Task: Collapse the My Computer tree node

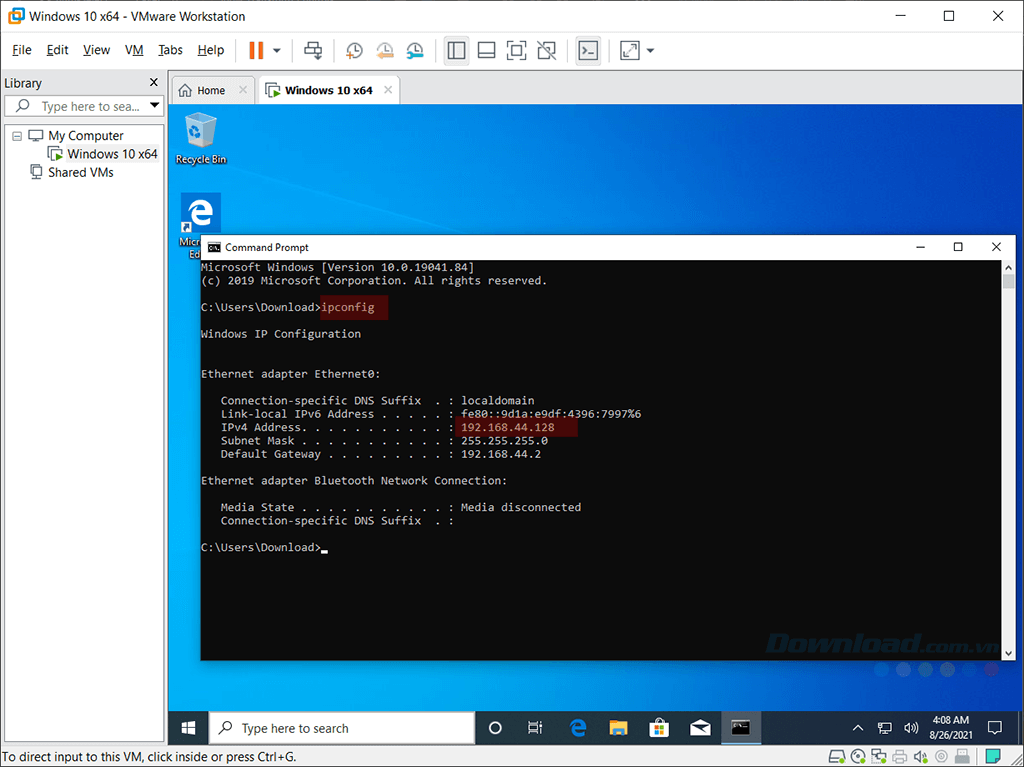Action: point(17,136)
